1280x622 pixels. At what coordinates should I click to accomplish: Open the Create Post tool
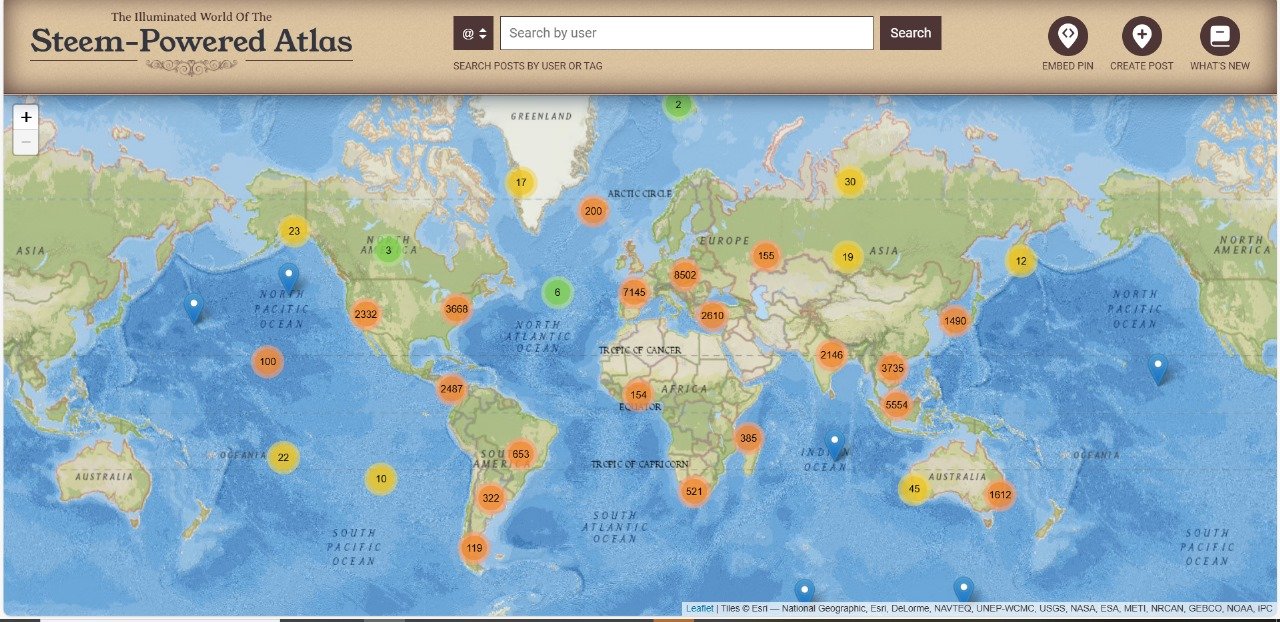point(1142,44)
